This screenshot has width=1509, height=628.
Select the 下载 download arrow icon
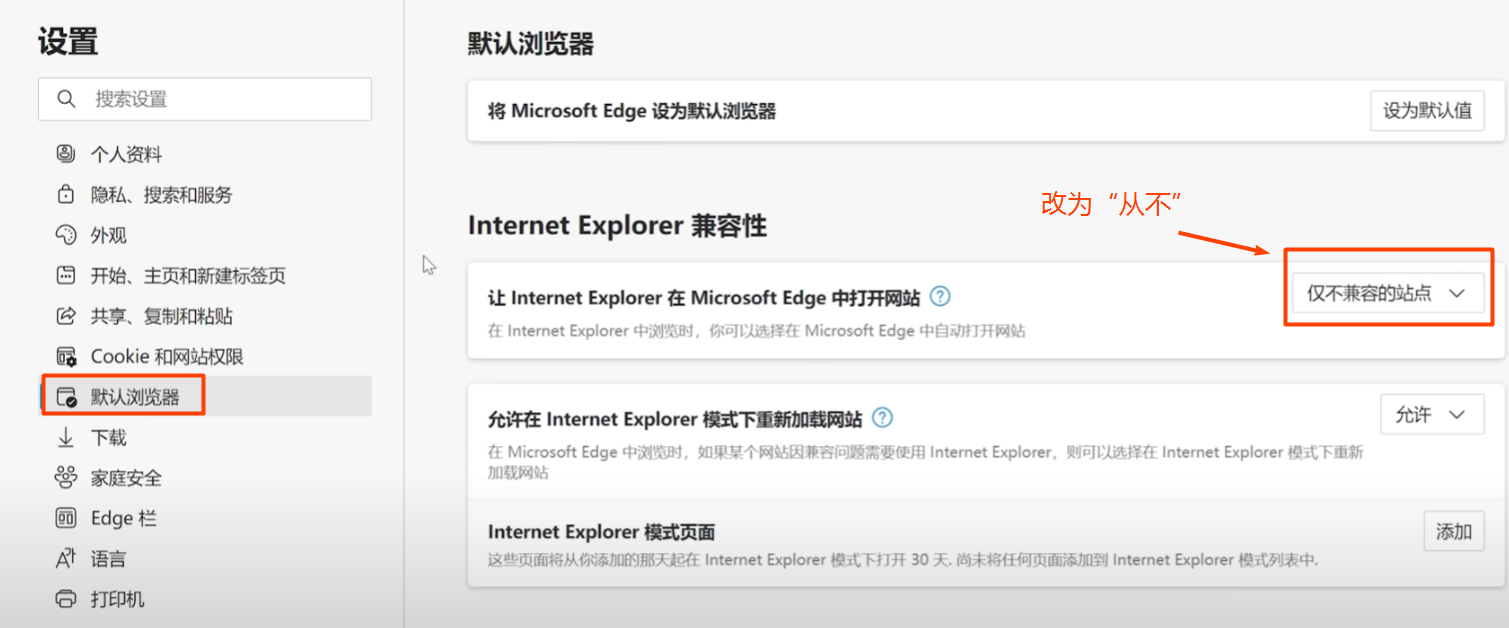click(x=64, y=437)
